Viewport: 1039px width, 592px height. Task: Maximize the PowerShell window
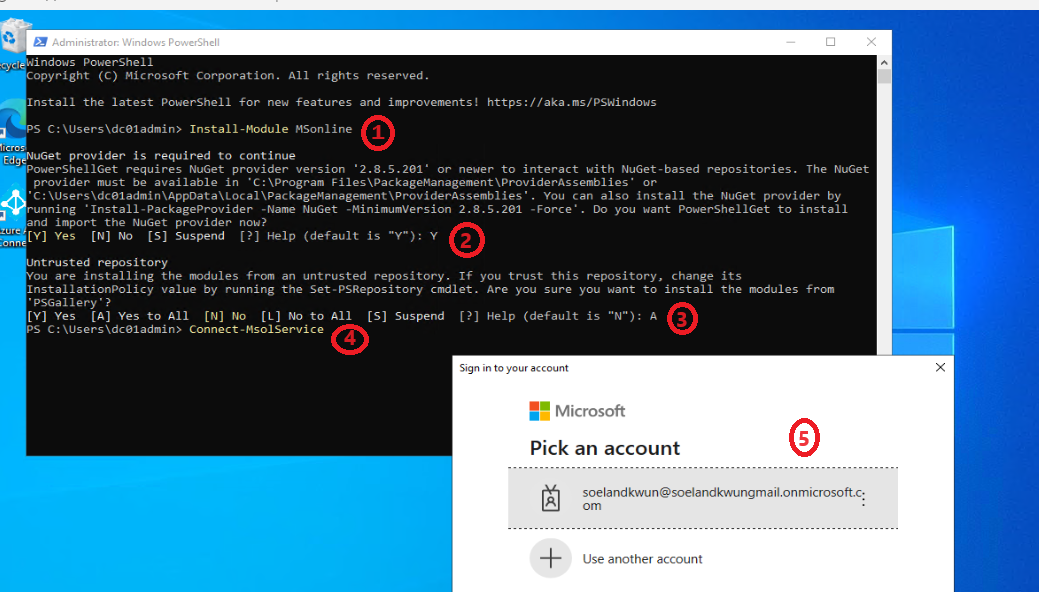pos(830,42)
